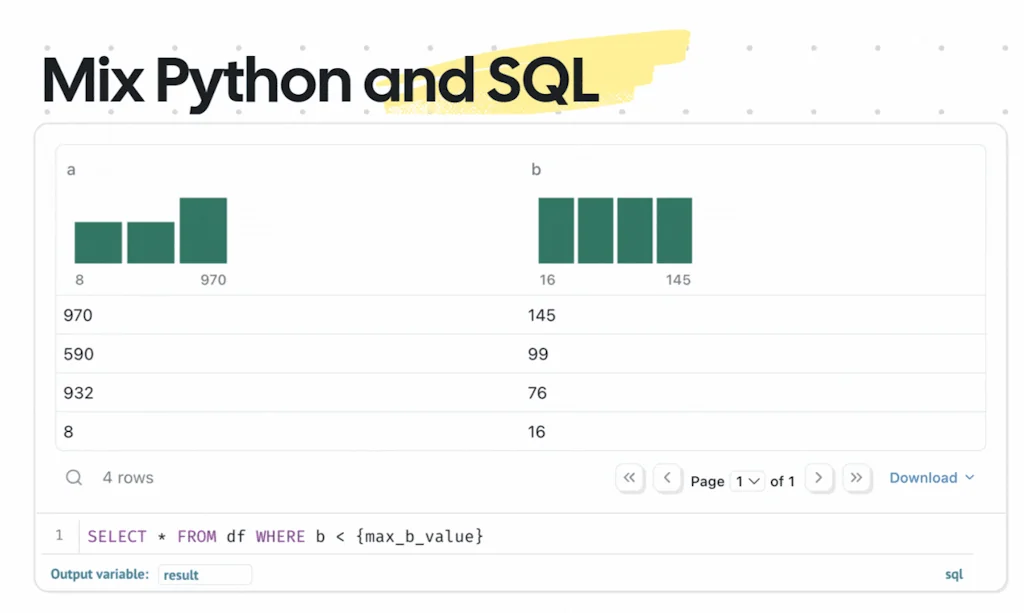Click the search magnifier icon in table footer
Screen dimensions: 1024x613
tap(74, 478)
